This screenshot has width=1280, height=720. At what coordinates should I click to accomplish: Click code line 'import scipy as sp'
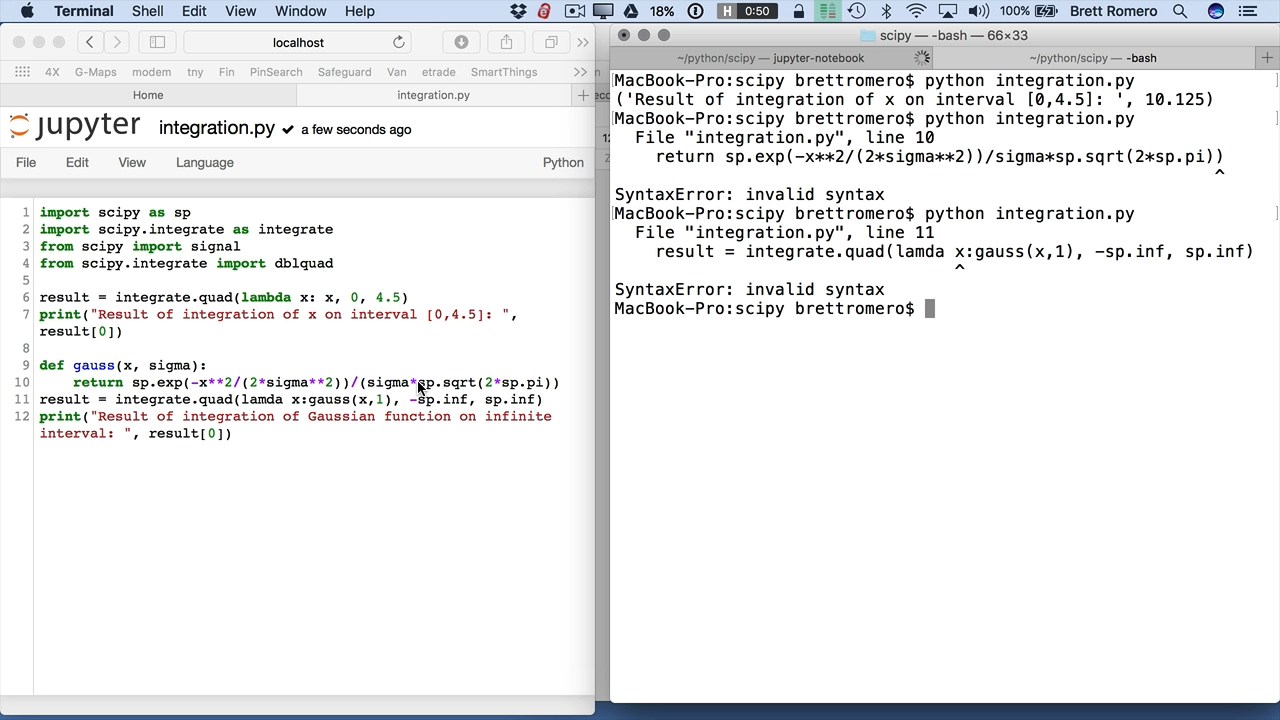point(115,212)
